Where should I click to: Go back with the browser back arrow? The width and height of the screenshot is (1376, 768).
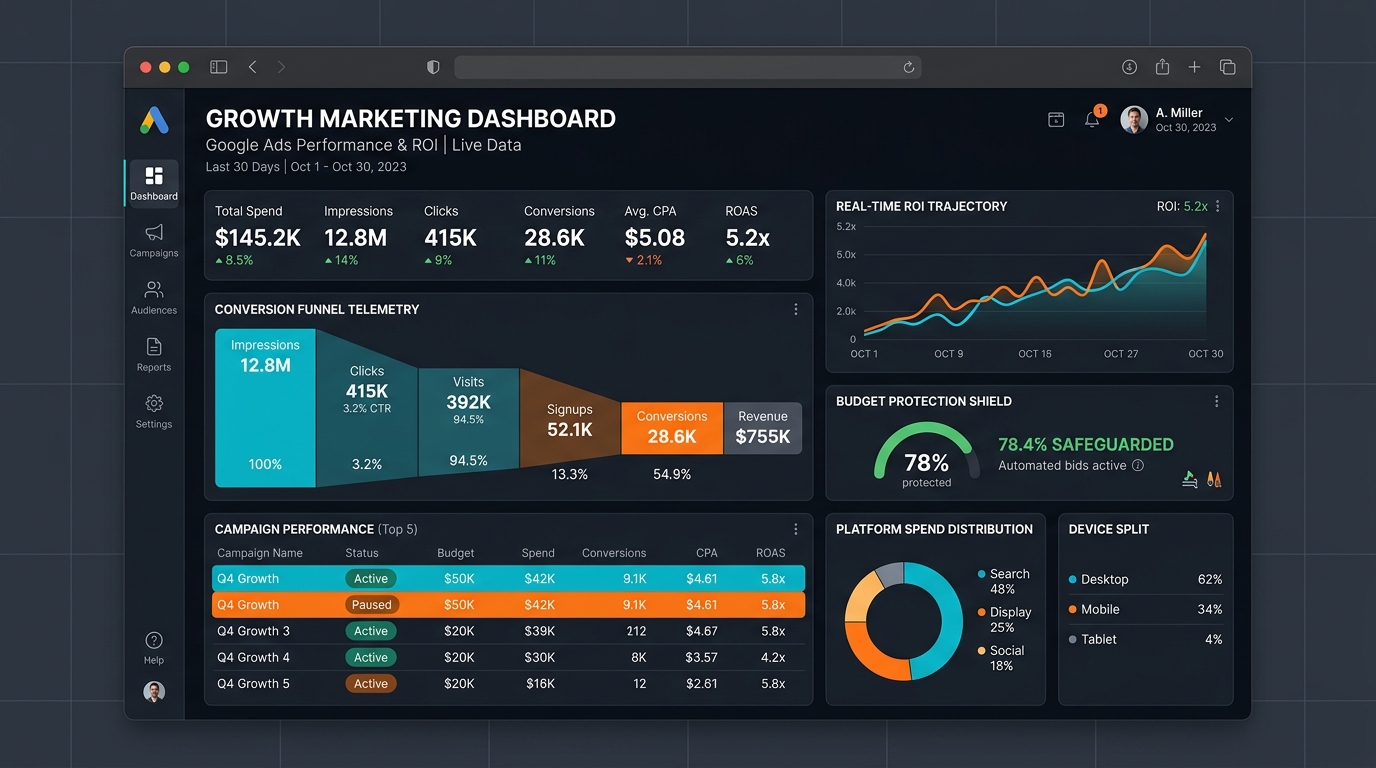pos(253,67)
